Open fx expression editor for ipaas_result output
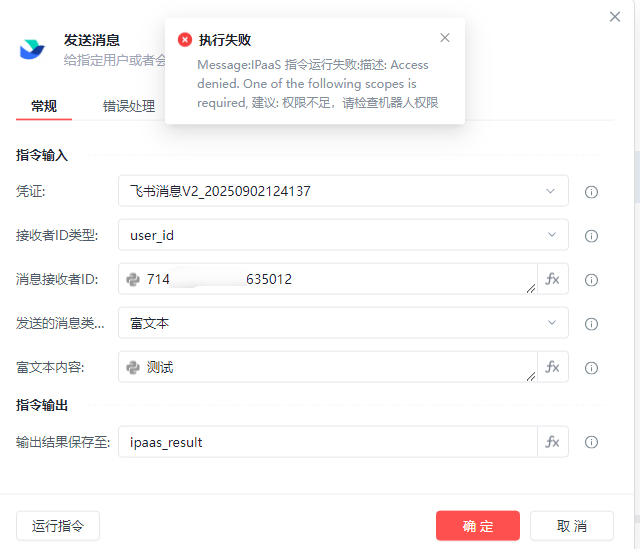 pyautogui.click(x=553, y=442)
